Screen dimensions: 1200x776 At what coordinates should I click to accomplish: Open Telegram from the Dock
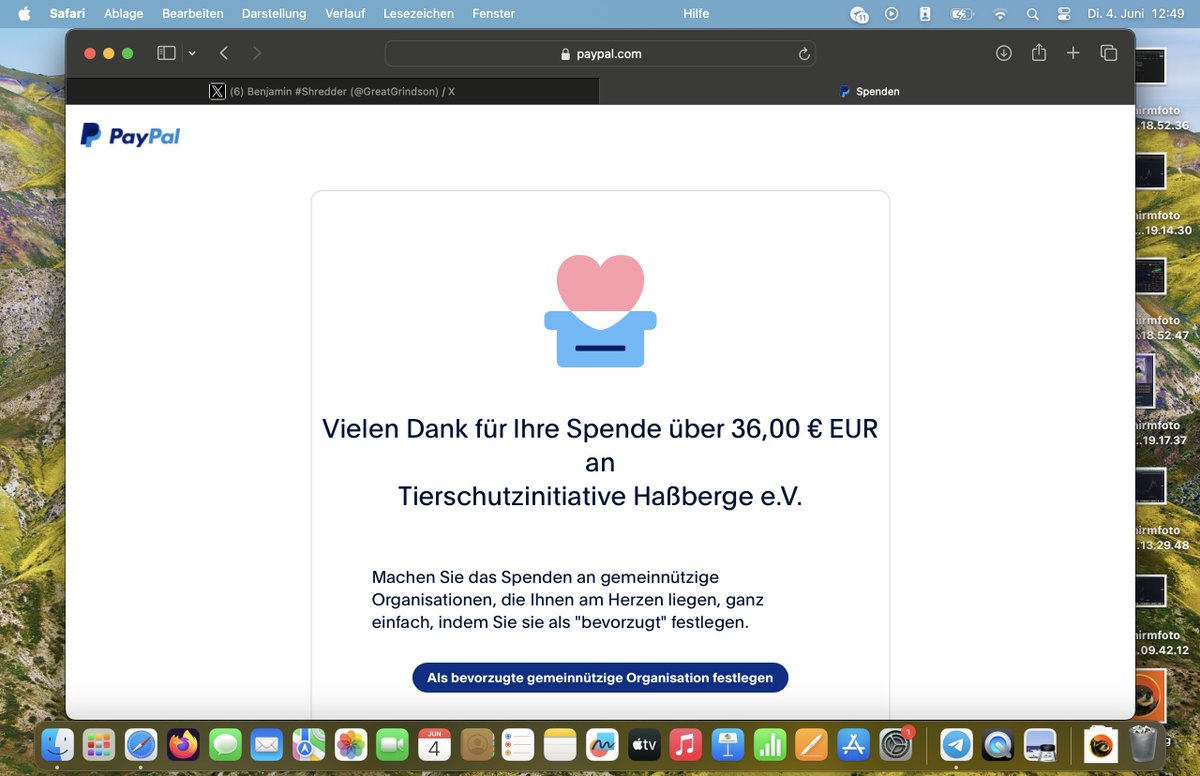tap(957, 744)
